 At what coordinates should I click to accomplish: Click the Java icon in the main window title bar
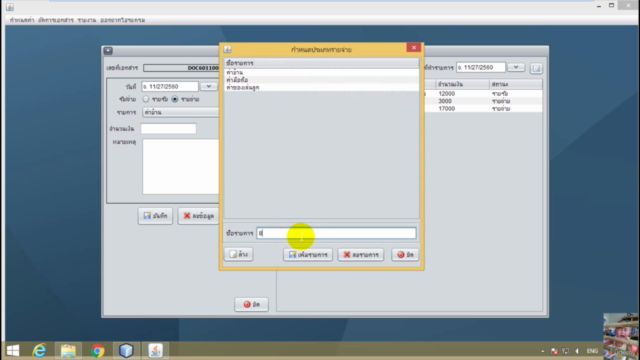[10, 7]
